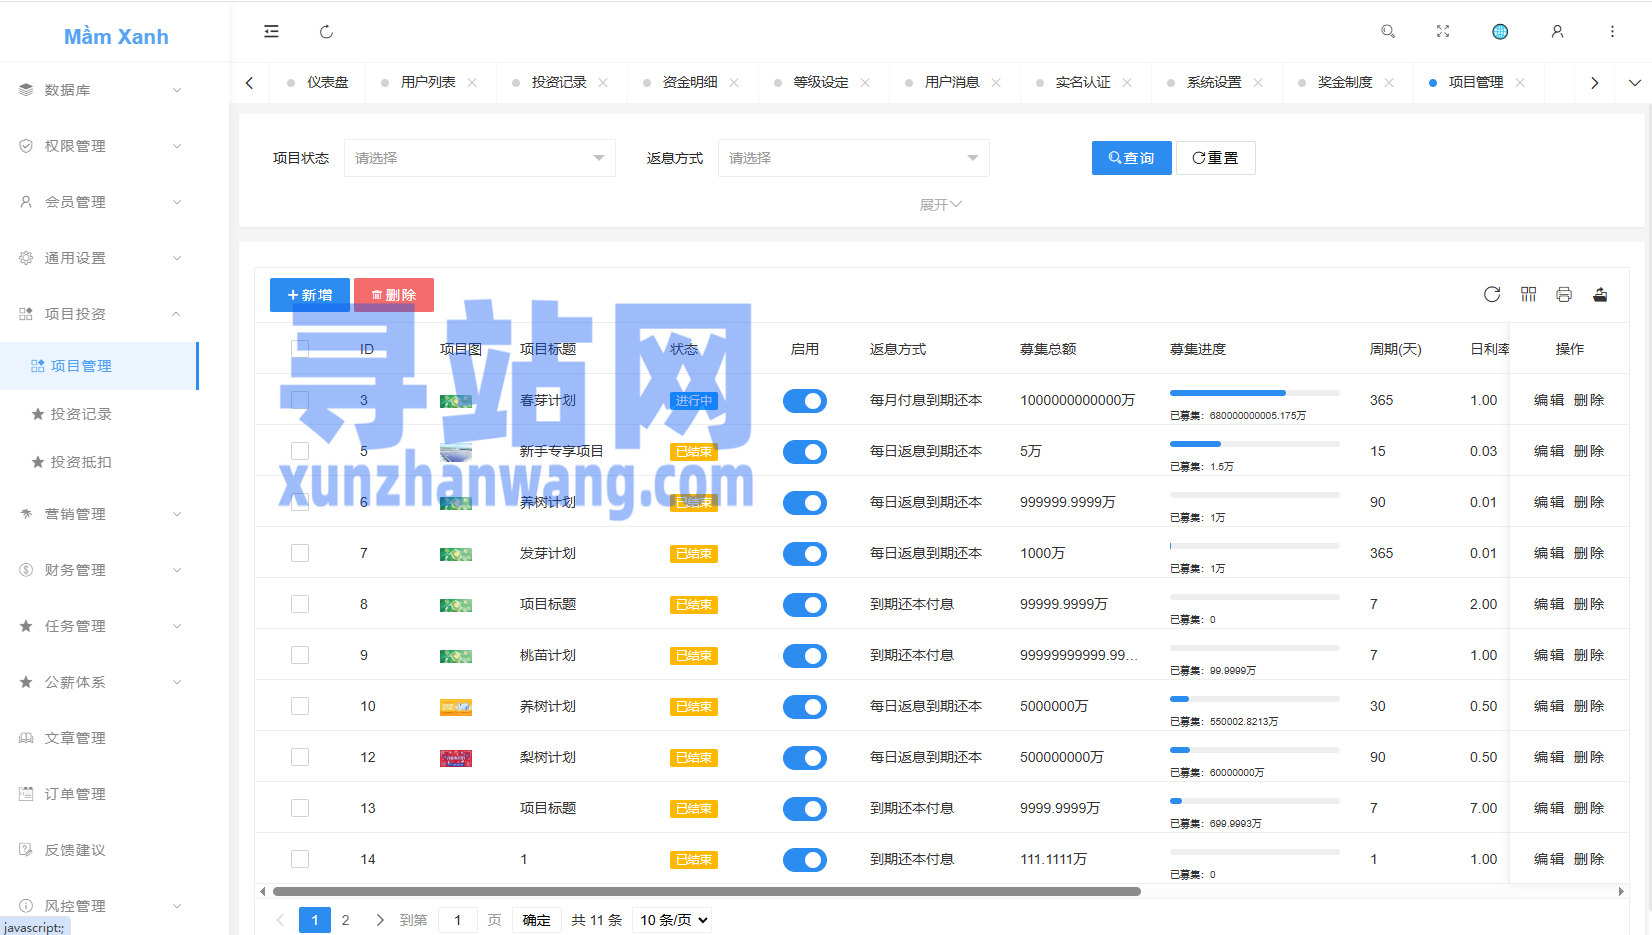Click the horizontal table scrollbar

(x=707, y=891)
